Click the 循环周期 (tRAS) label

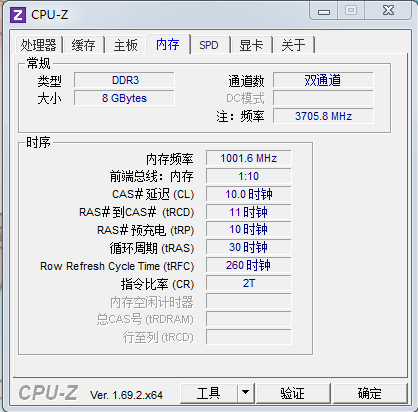[152, 248]
